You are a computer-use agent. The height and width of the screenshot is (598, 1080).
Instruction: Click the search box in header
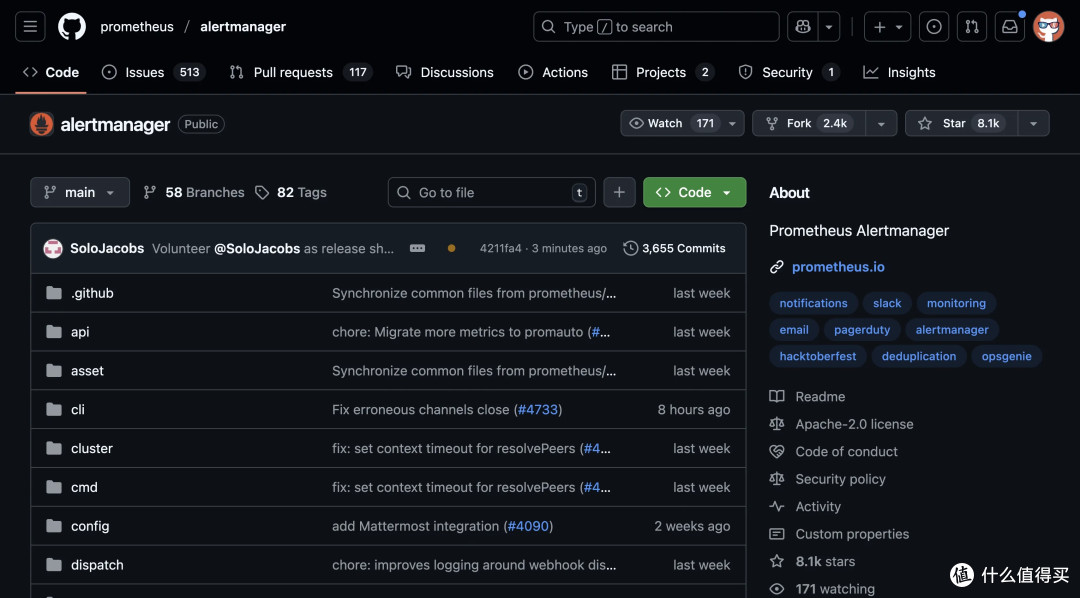656,27
